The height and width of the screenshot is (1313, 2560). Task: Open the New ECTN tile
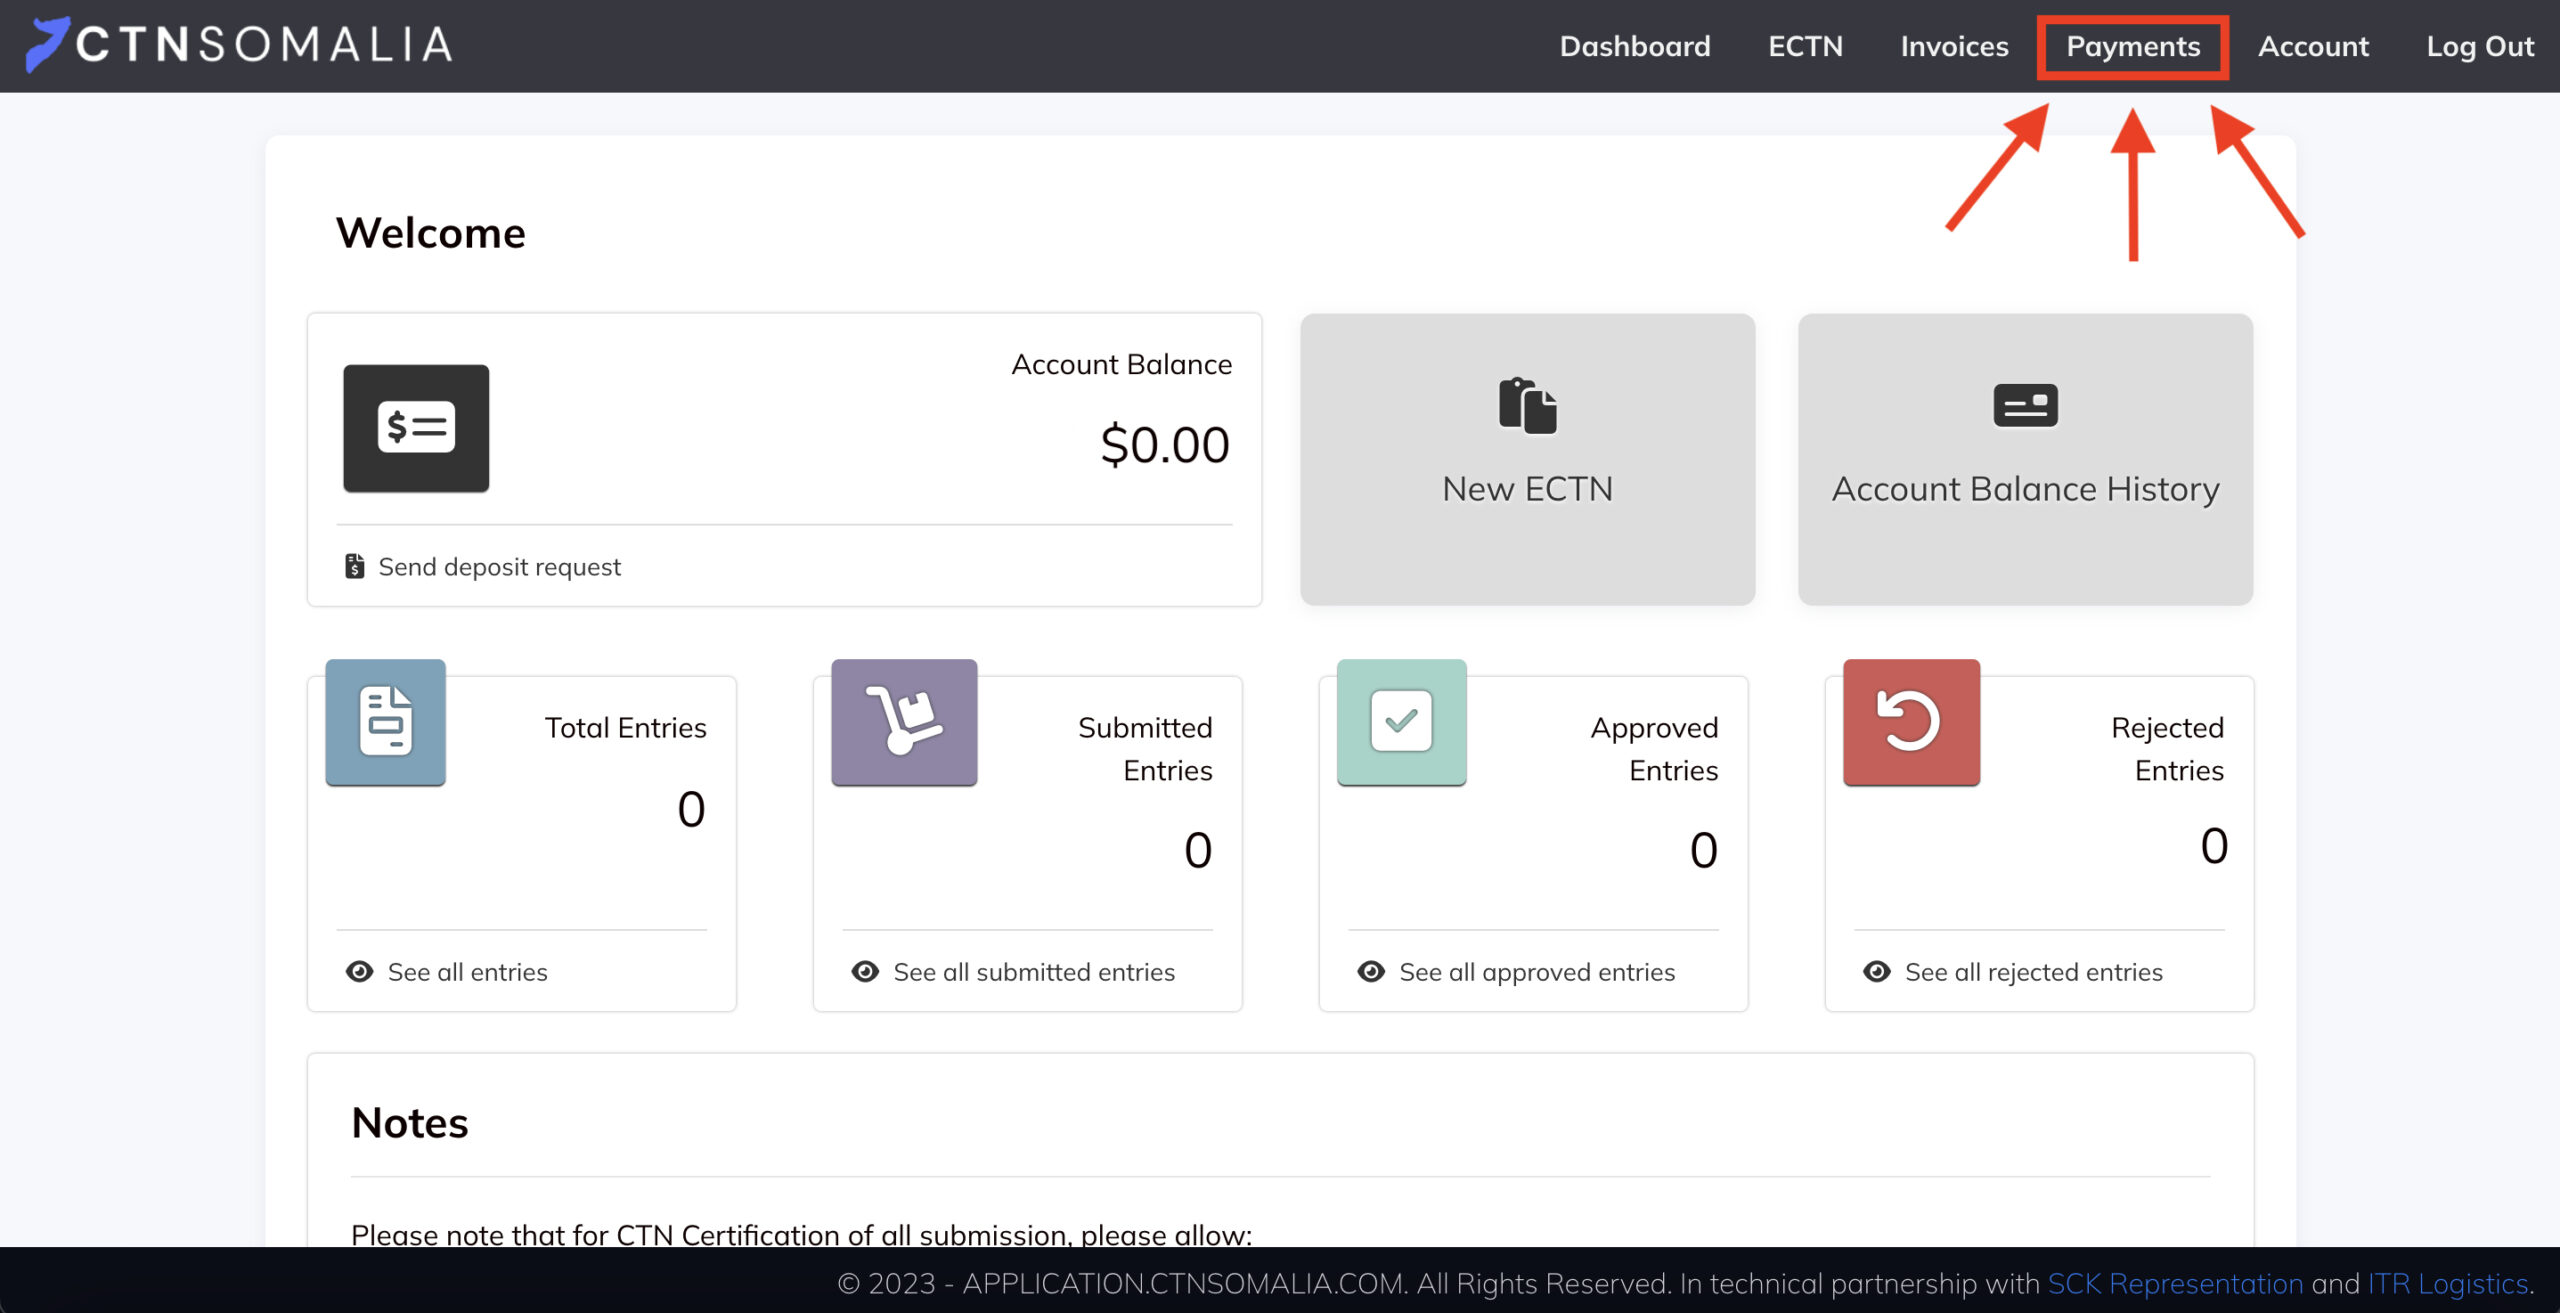click(x=1527, y=459)
